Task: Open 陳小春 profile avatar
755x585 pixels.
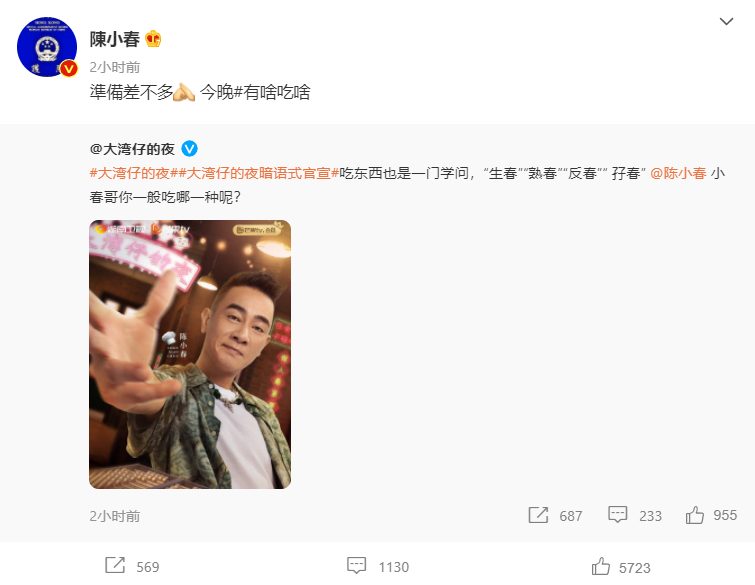Action: (47, 47)
